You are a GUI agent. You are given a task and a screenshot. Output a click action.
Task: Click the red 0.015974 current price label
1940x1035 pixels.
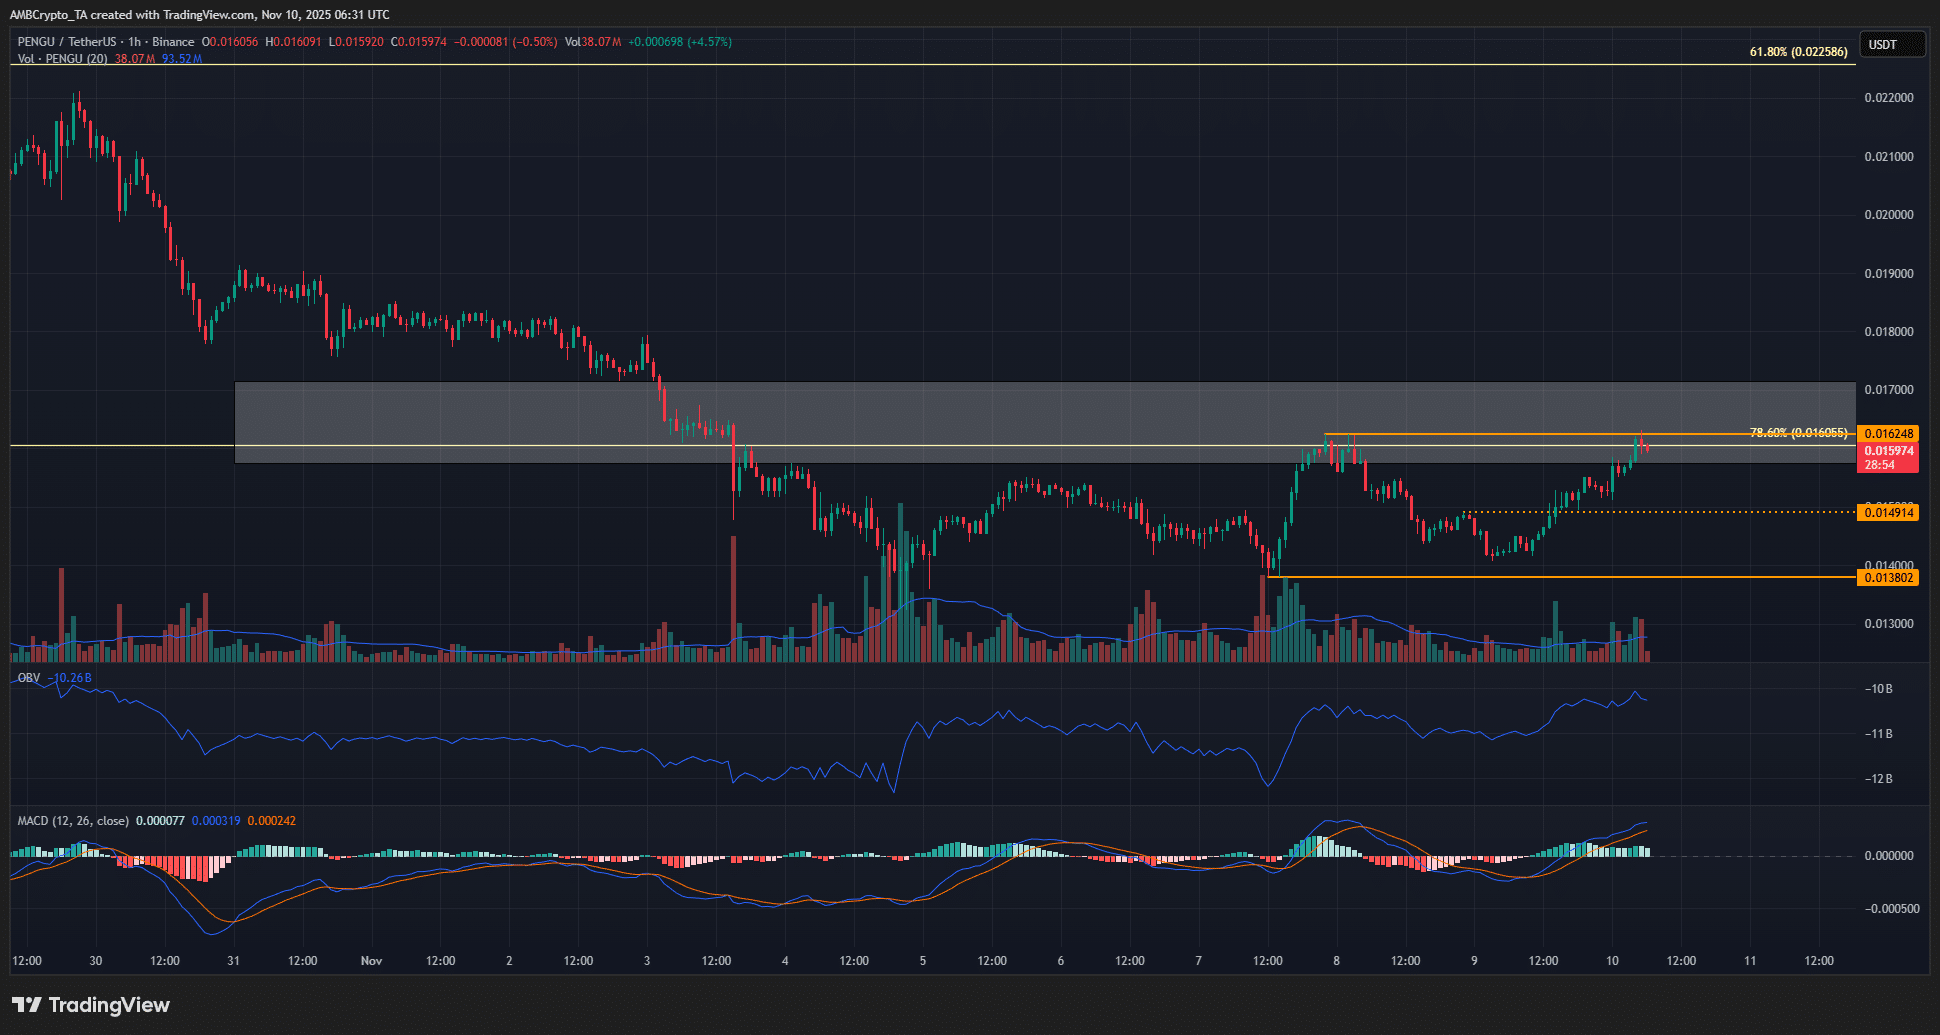(x=1888, y=452)
